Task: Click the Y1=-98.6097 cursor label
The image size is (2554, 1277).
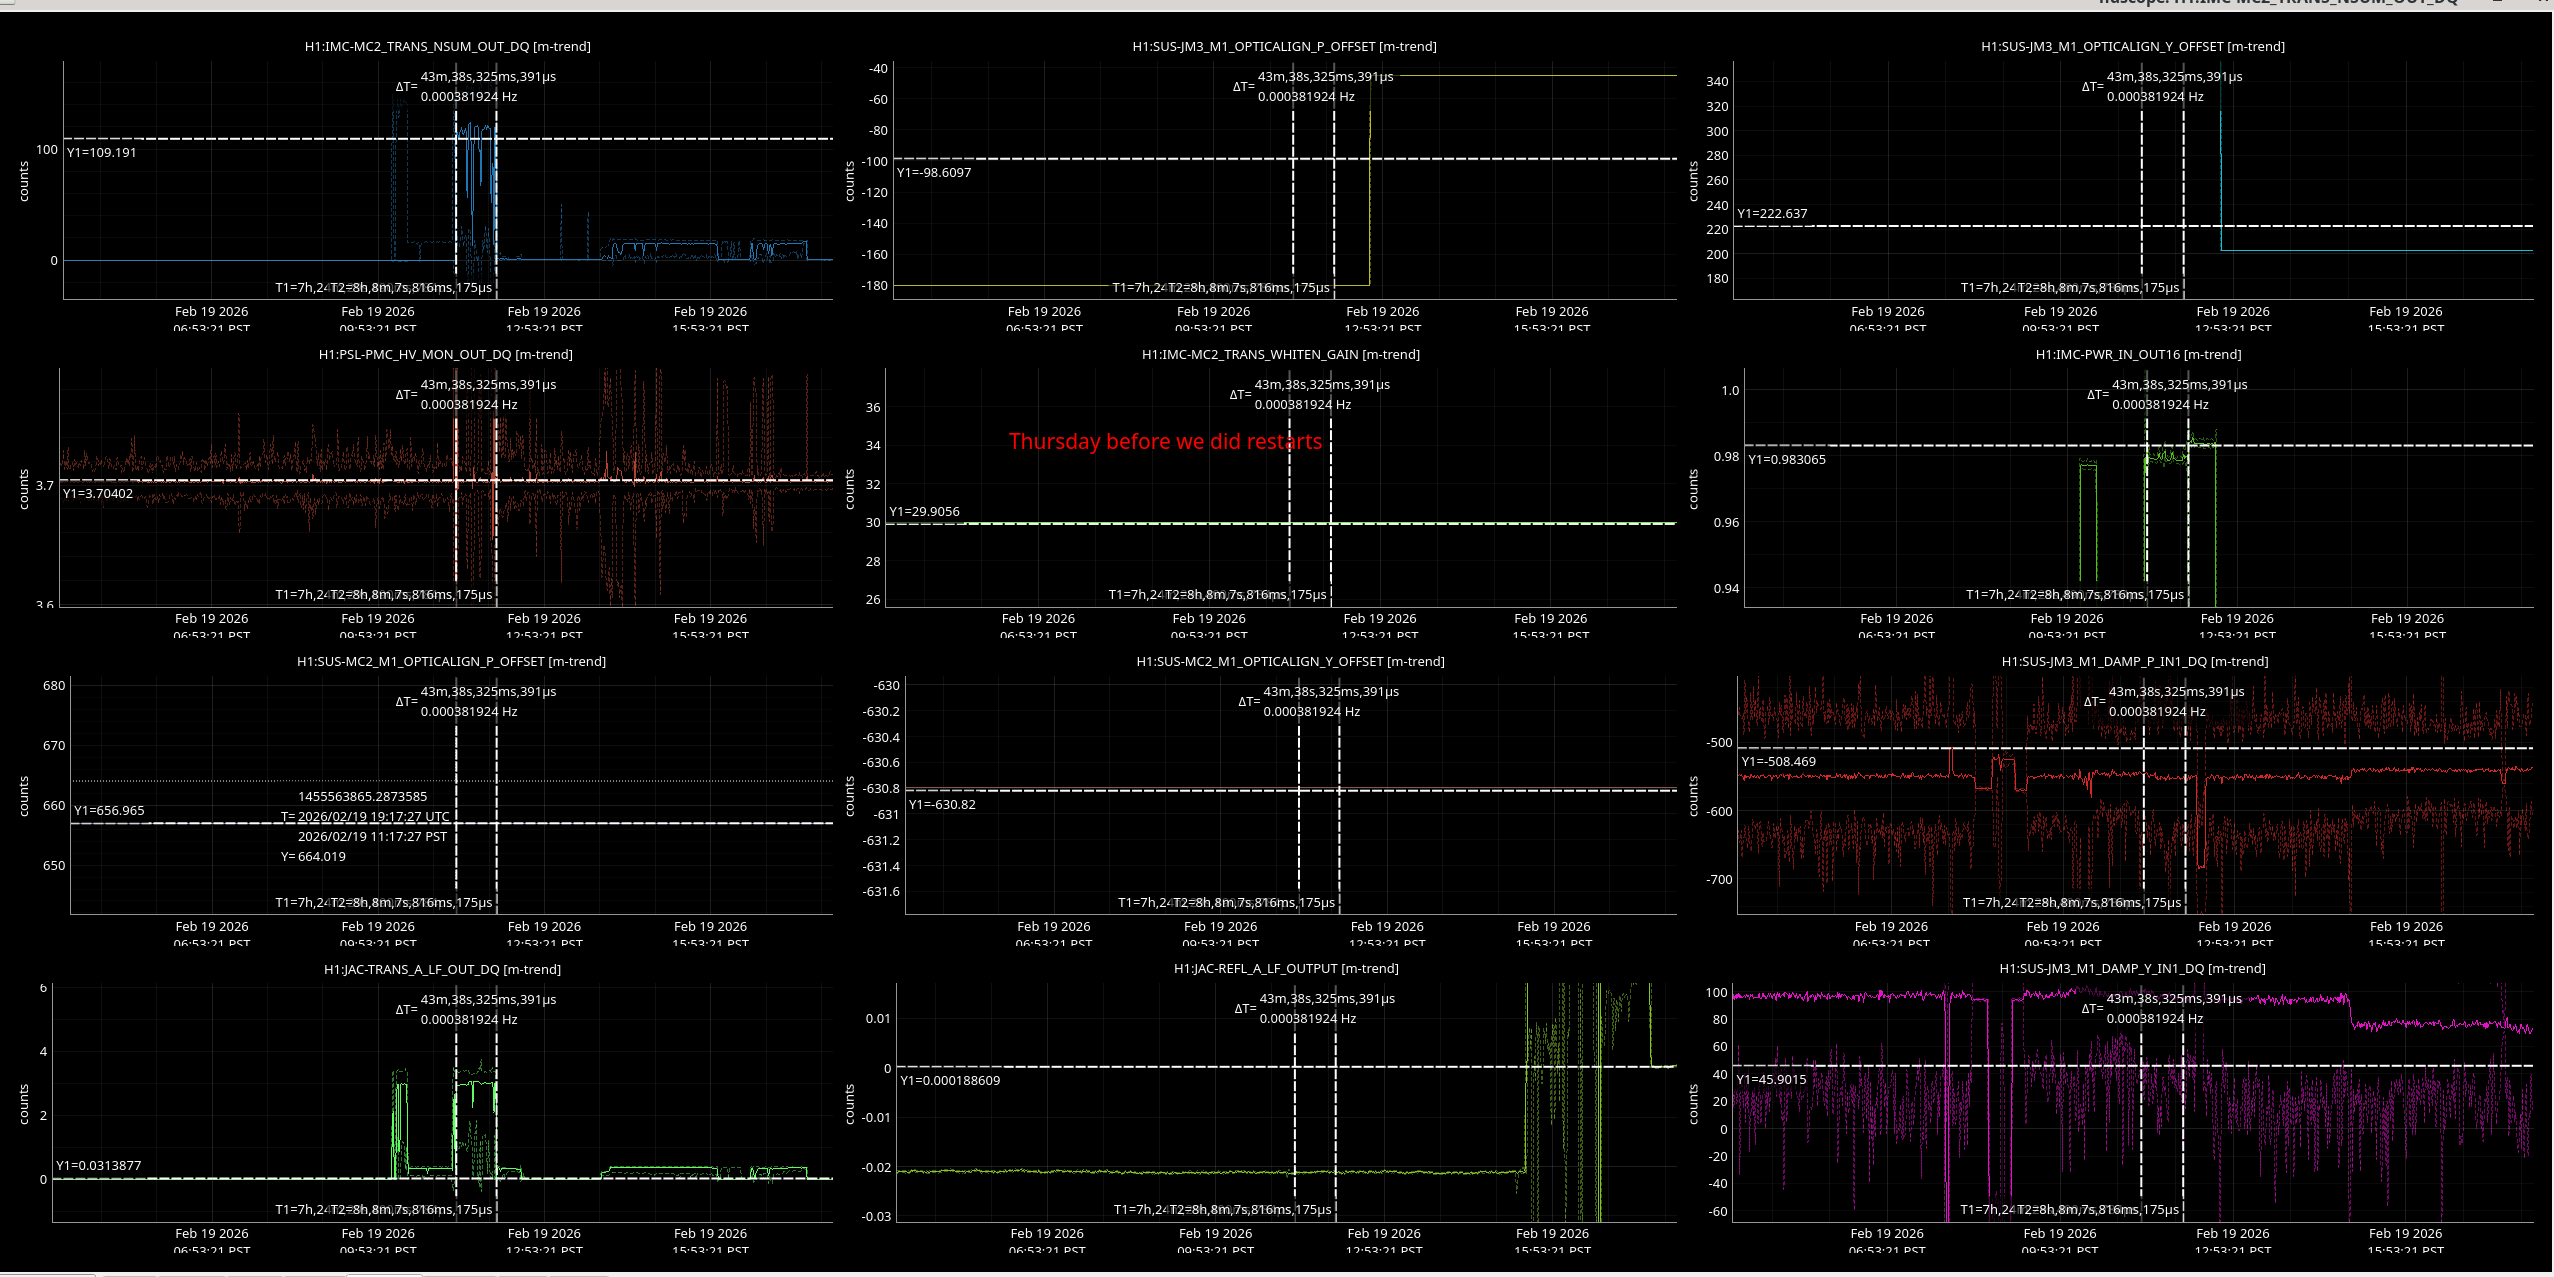Action: click(933, 173)
